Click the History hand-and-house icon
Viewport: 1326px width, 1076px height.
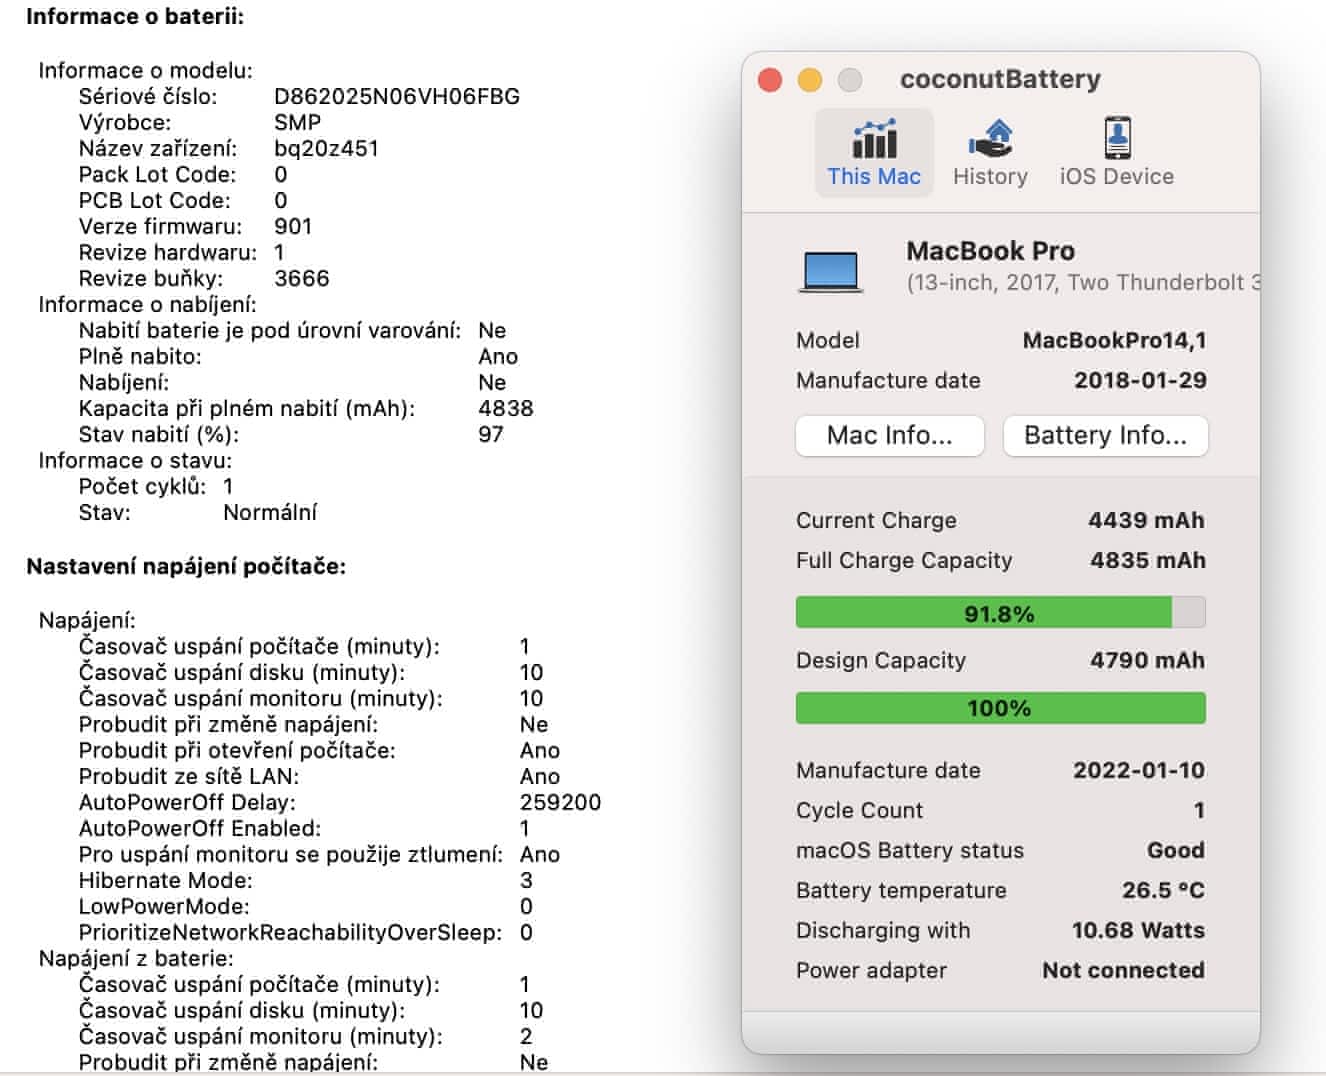point(990,140)
